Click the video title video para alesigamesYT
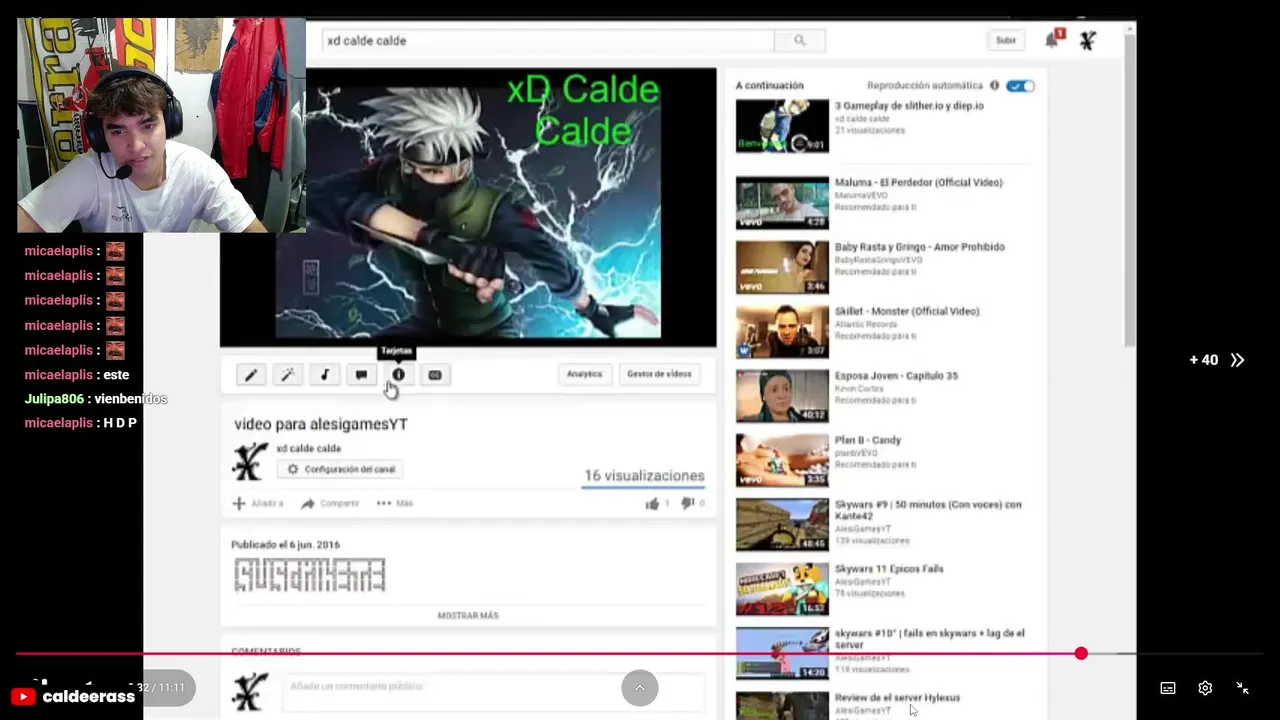Screen dimensions: 1280x720 [x=320, y=424]
